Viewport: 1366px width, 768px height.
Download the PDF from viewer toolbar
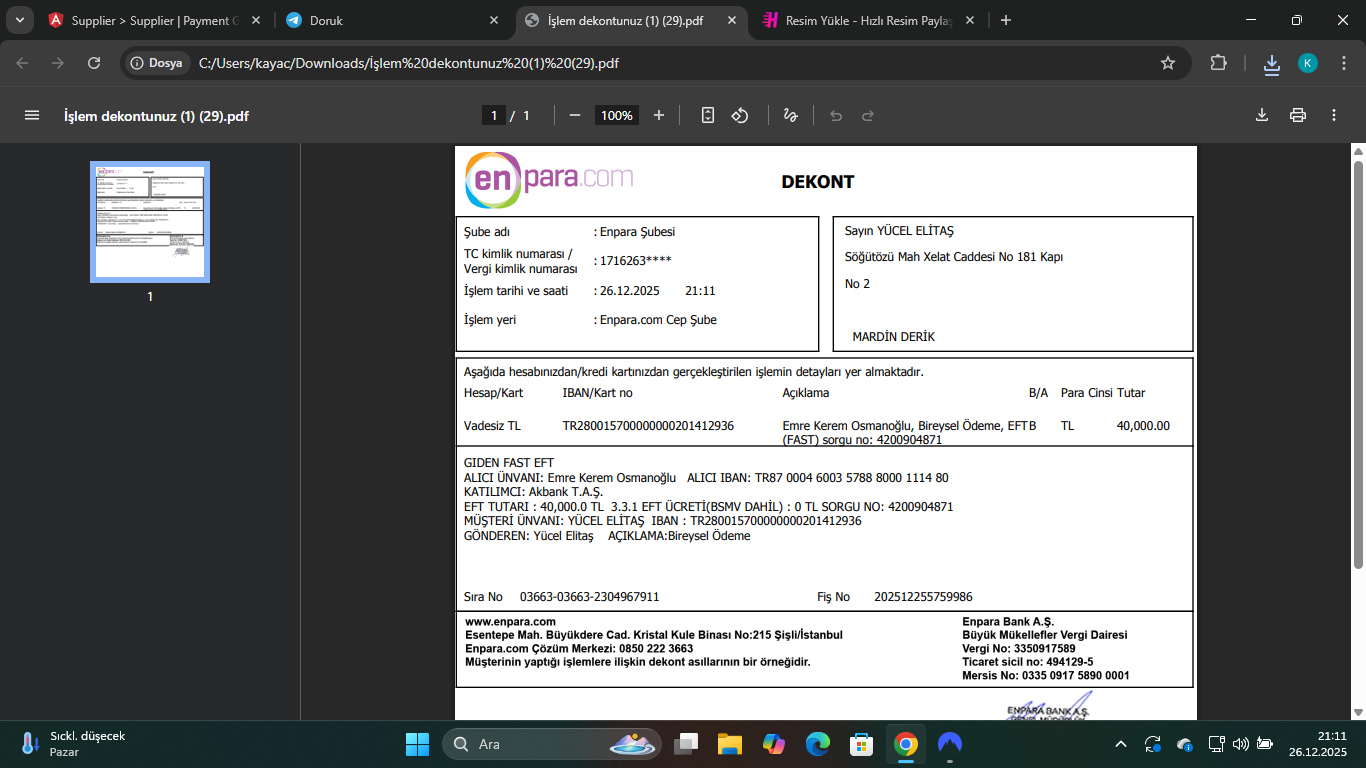1262,115
